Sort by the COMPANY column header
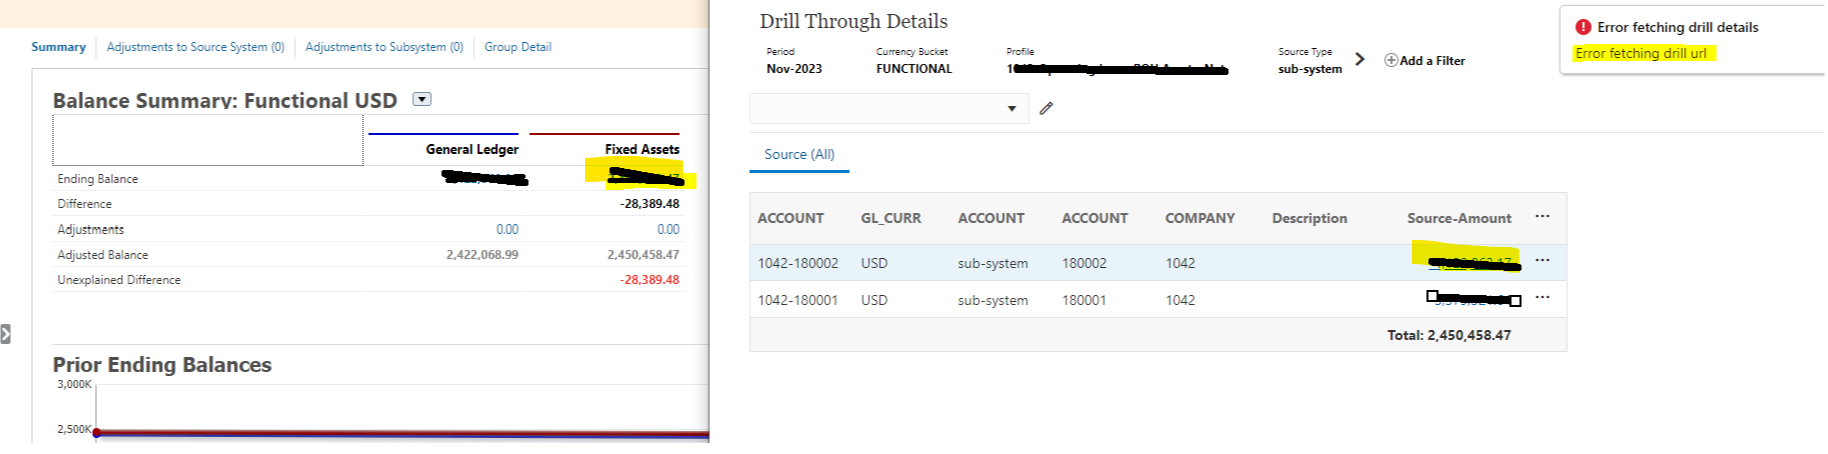Viewport: 1828px width, 454px height. 1199,218
